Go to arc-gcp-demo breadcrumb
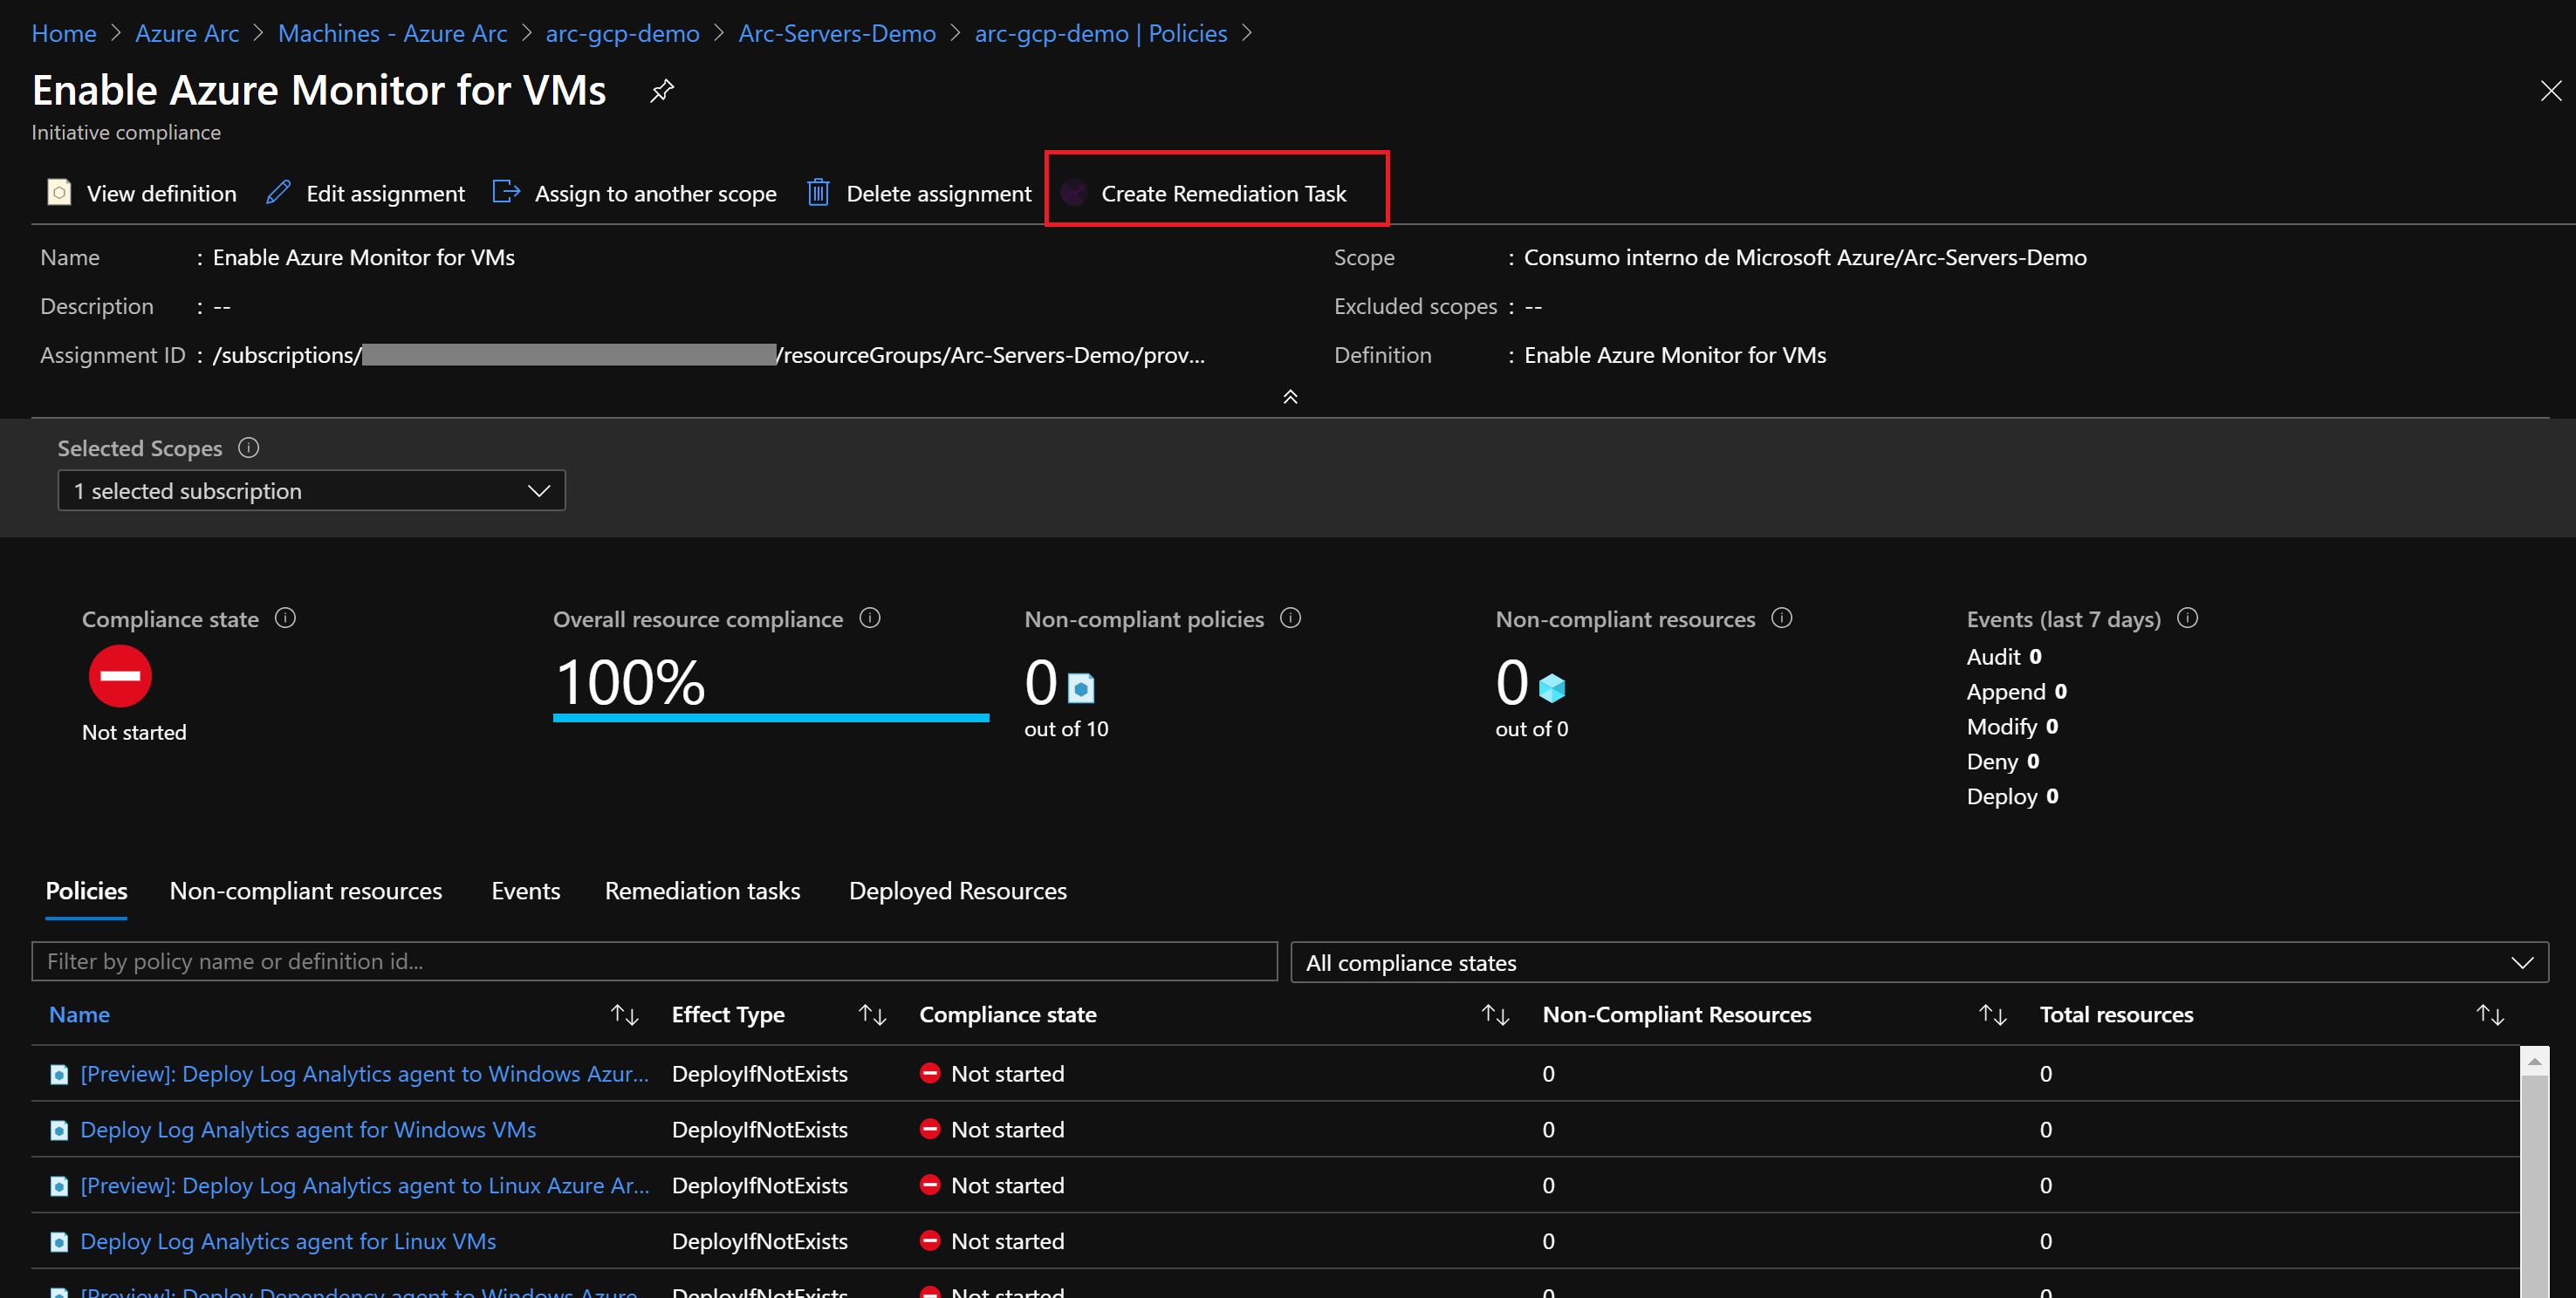Viewport: 2576px width, 1298px height. coord(622,33)
